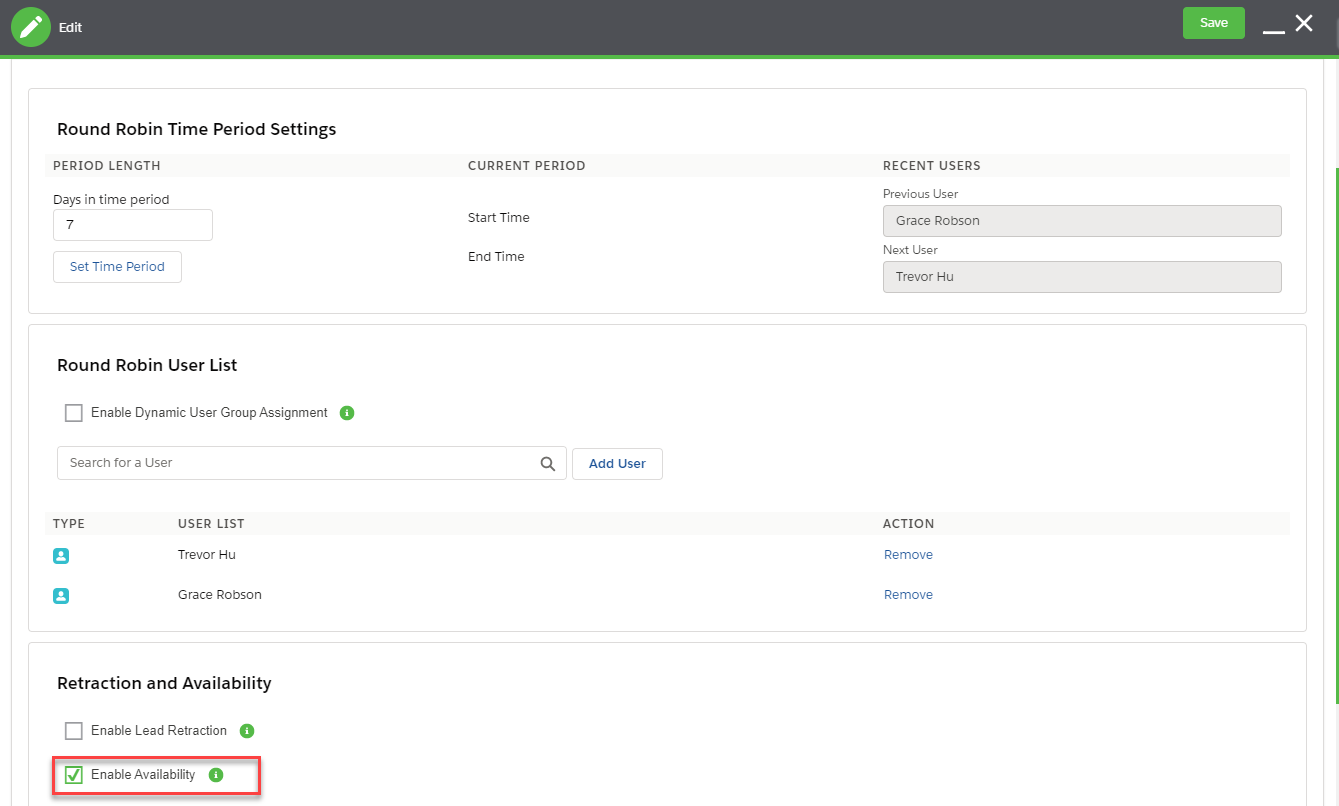Enable Dynamic User Group Assignment
Screen dimensions: 1339x806
pos(73,412)
